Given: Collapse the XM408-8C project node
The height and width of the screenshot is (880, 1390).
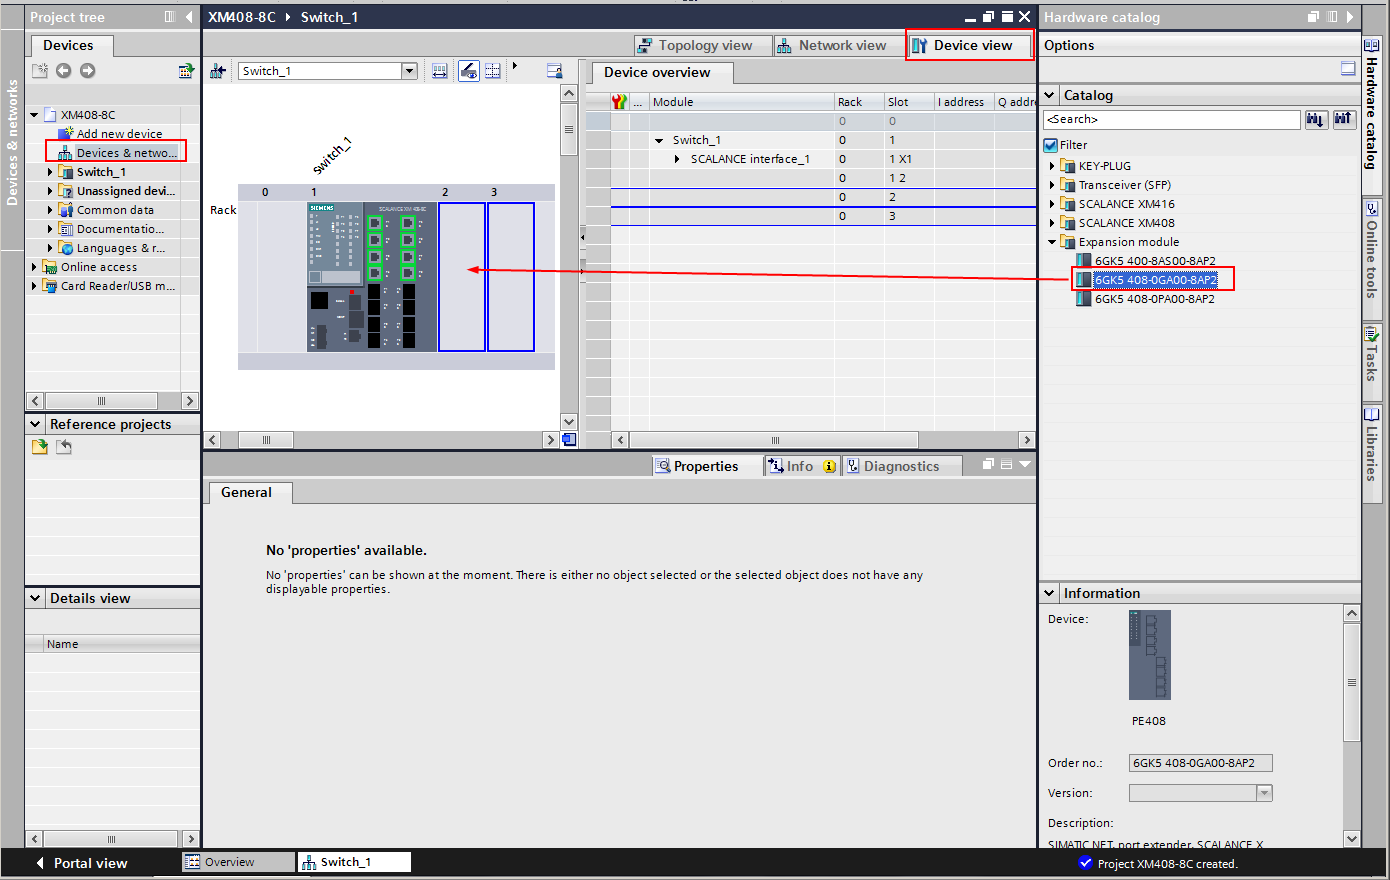Looking at the screenshot, I should (34, 115).
